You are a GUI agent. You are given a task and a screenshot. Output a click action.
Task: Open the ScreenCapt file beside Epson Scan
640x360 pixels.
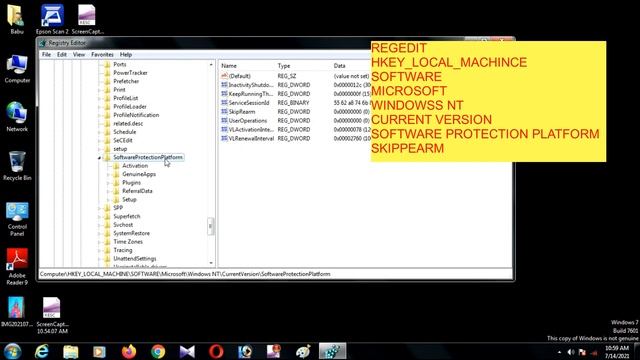coord(87,19)
